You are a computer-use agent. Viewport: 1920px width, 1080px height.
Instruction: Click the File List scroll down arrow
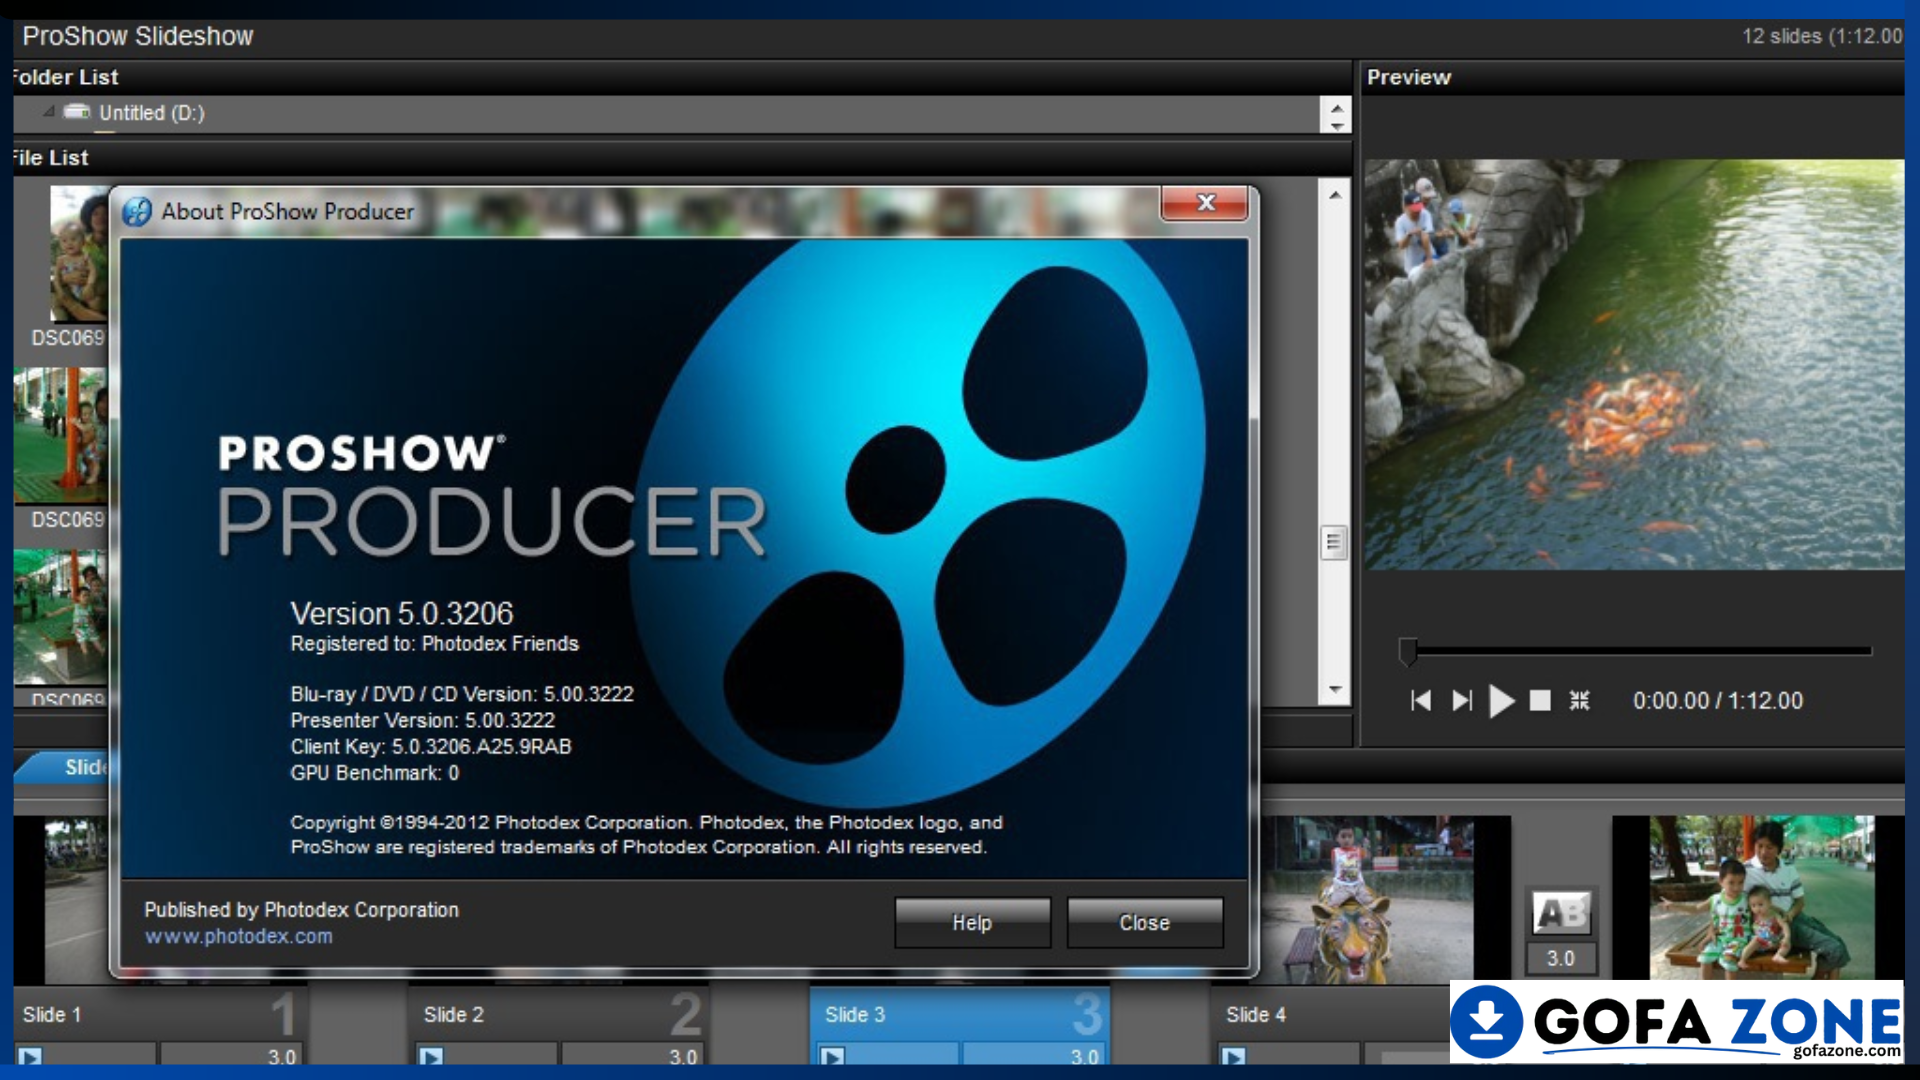(1335, 690)
